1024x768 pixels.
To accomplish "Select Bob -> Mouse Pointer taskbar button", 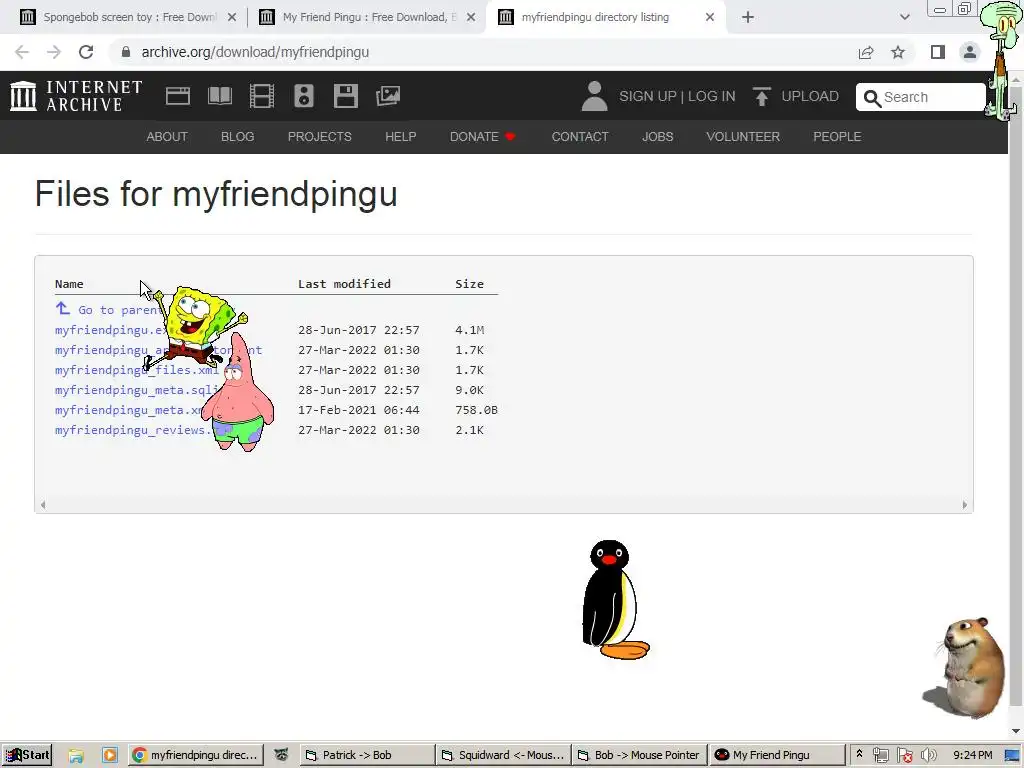I will (x=639, y=756).
